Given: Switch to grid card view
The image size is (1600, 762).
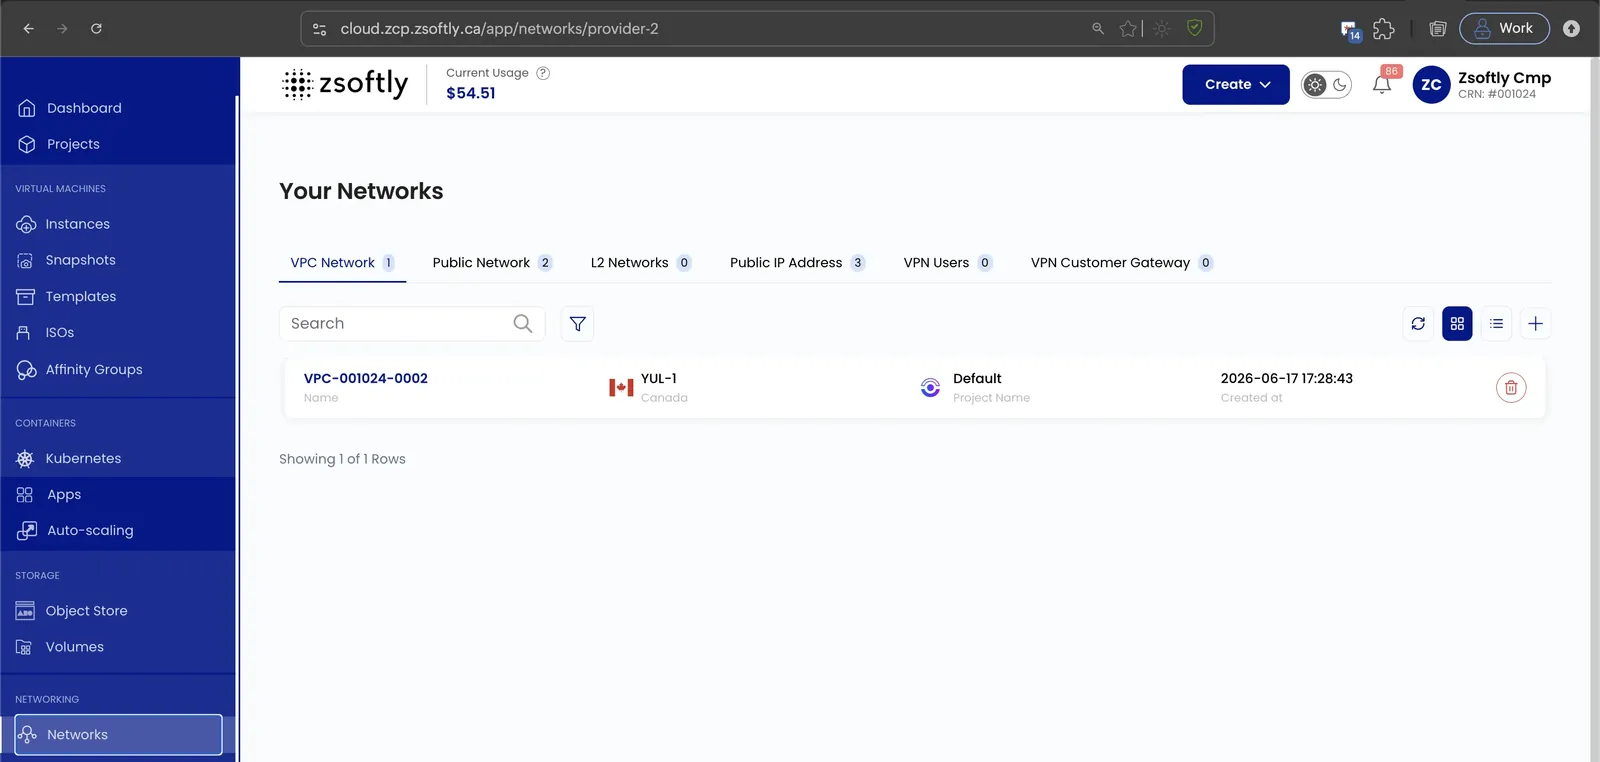Looking at the screenshot, I should click(1457, 324).
